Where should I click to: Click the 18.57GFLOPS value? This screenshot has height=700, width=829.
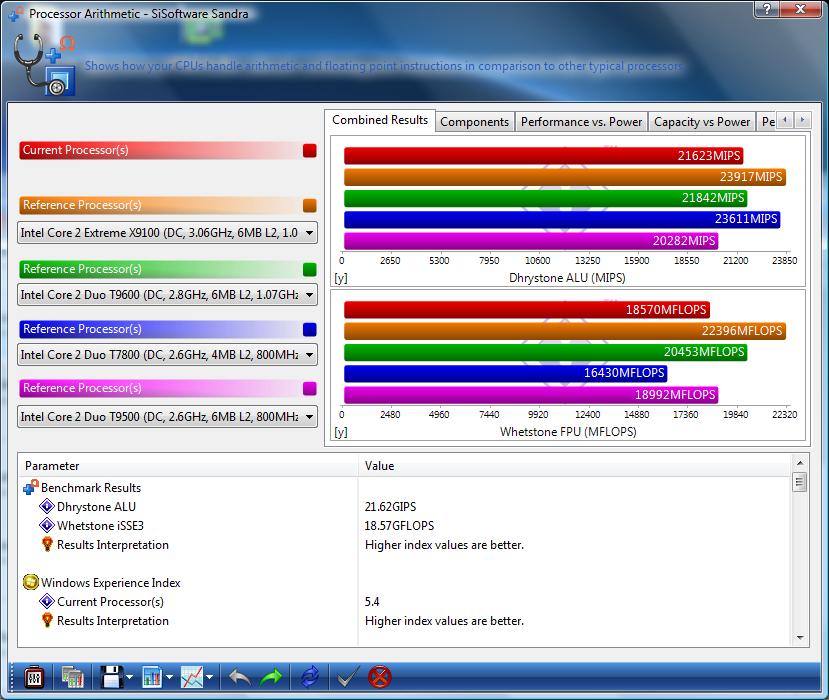click(x=399, y=526)
